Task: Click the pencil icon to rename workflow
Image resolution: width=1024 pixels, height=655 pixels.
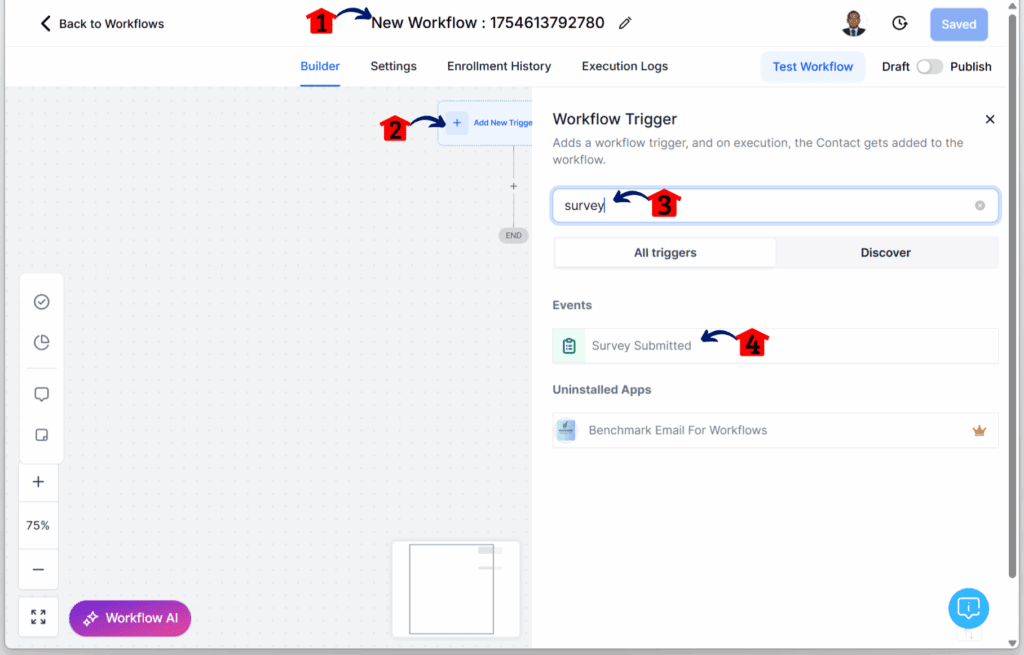Action: (625, 24)
